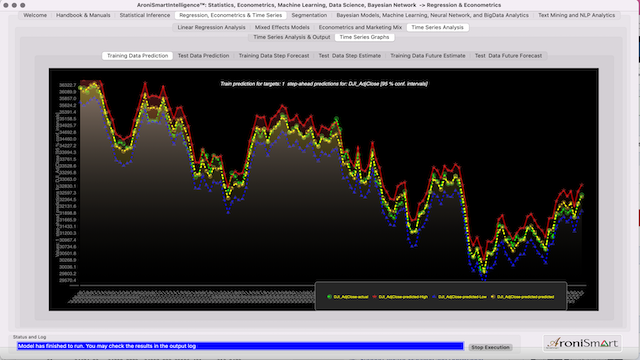The image size is (640, 360).
Task: Go to the Segmentation tab
Action: pyautogui.click(x=309, y=15)
